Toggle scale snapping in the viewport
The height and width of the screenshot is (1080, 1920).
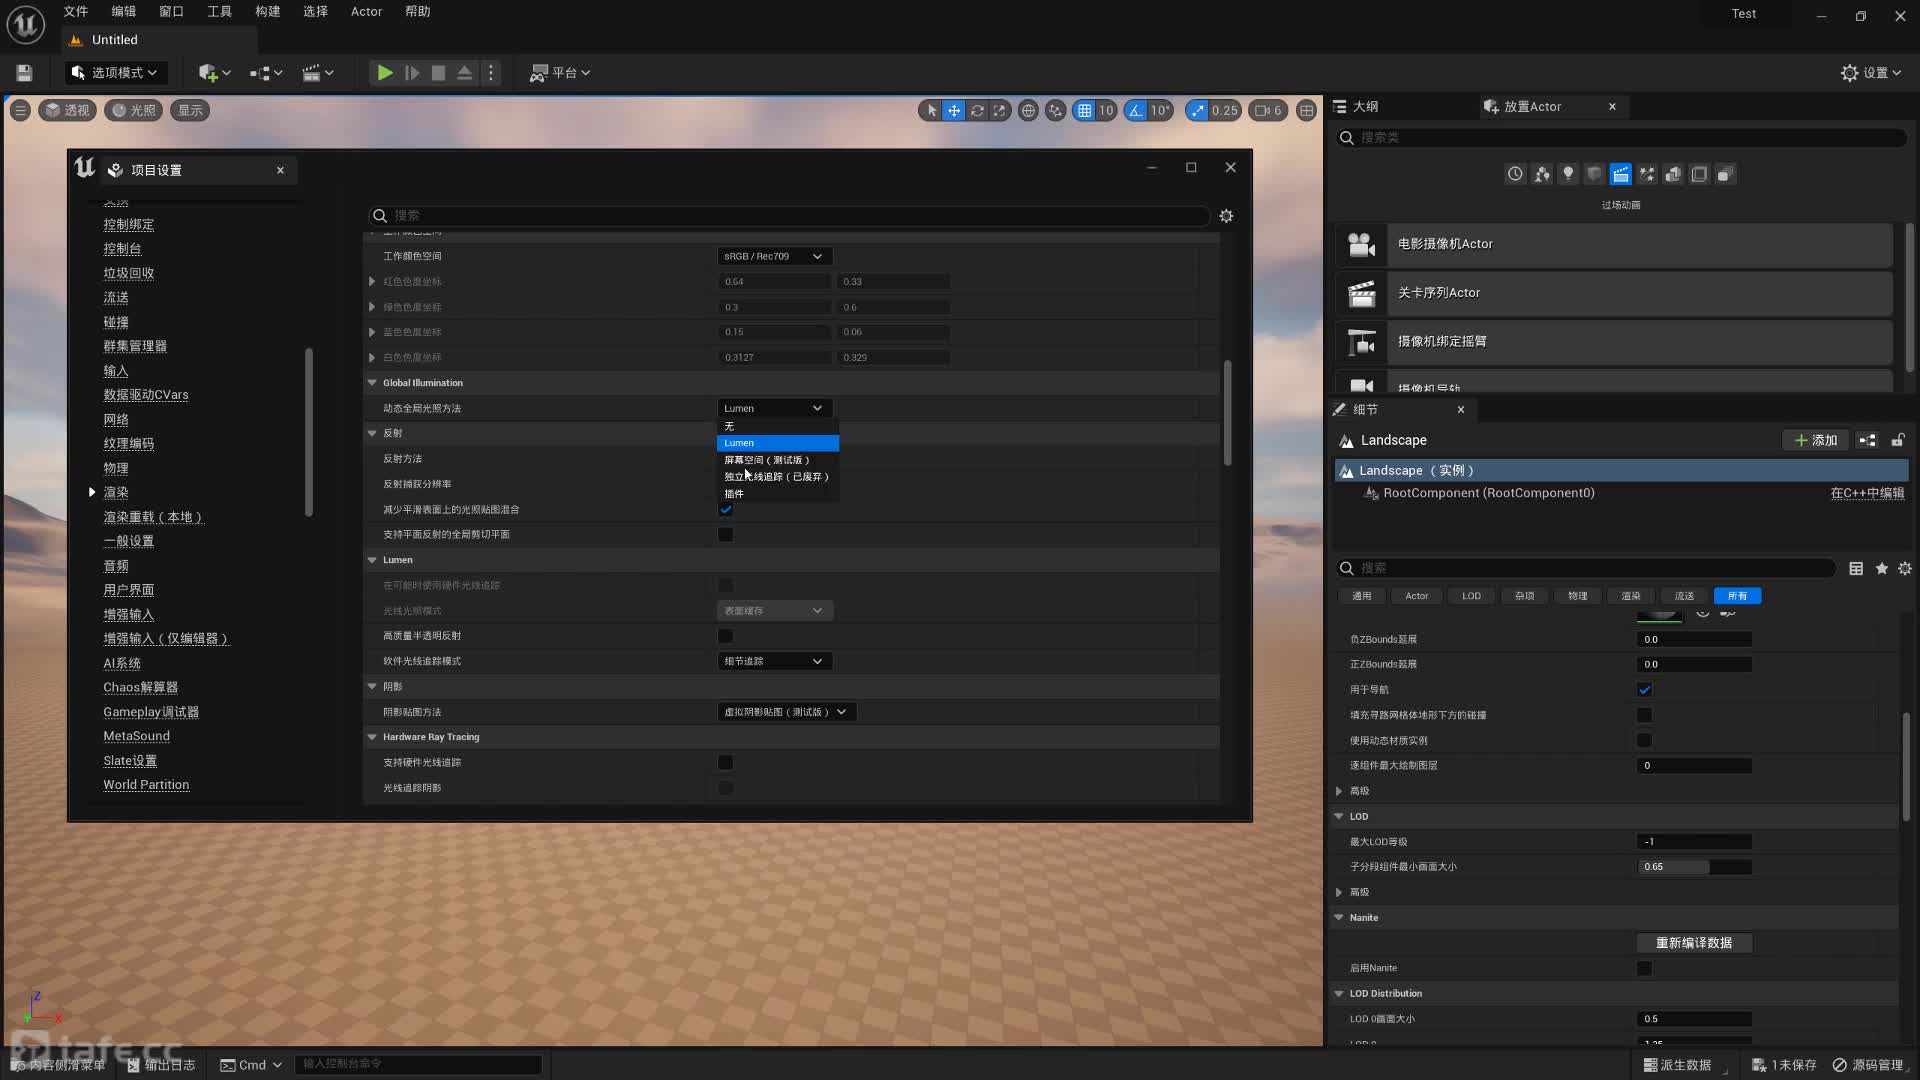pyautogui.click(x=1197, y=111)
